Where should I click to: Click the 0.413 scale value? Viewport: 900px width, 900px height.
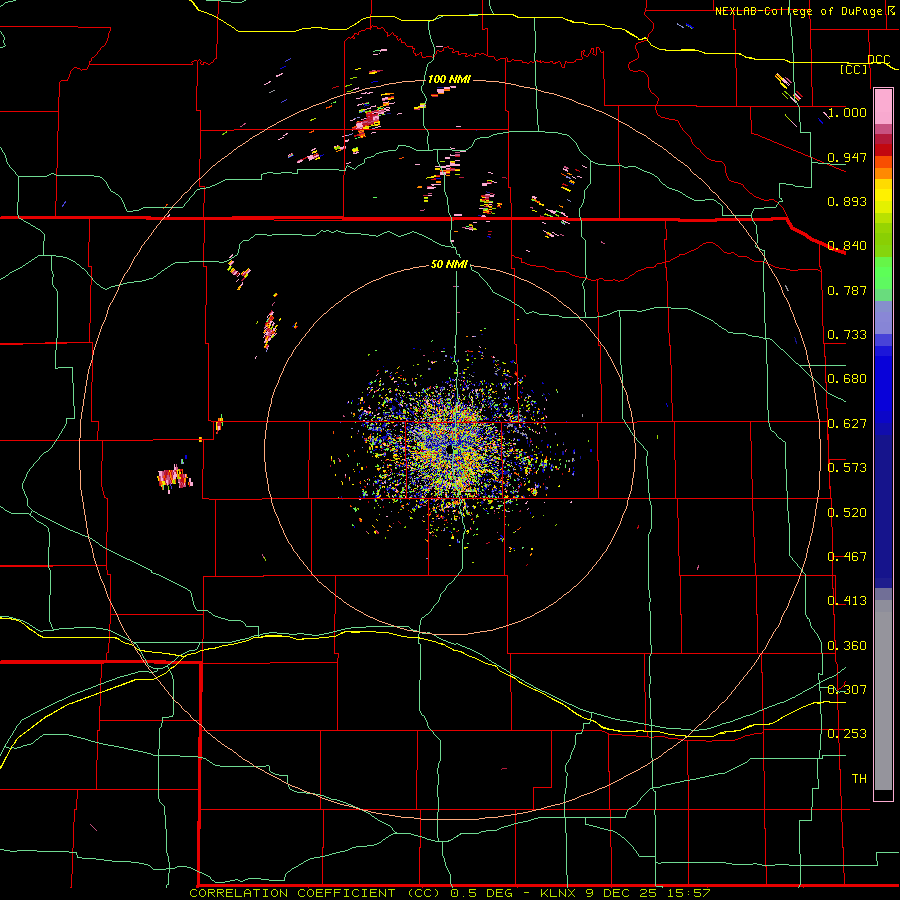point(847,601)
